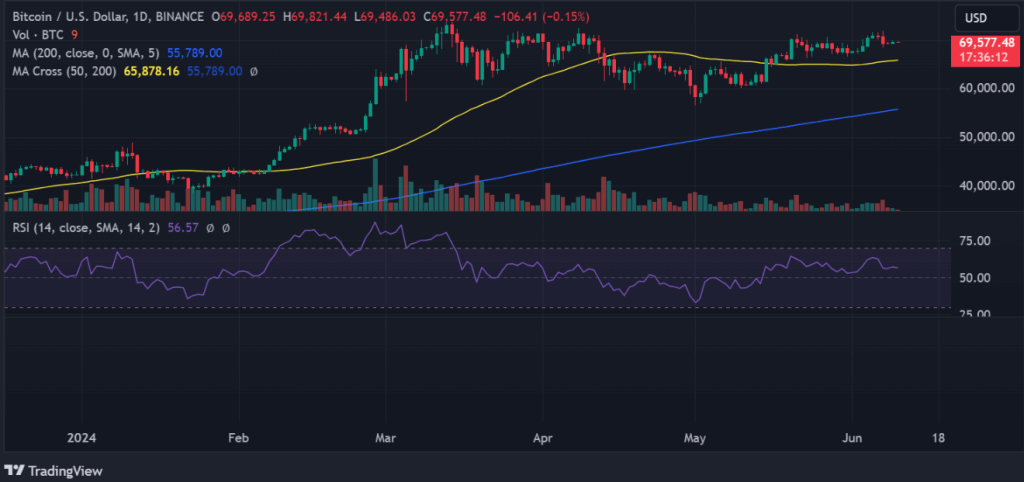Select the RSI (14, close, SMA, 14, 2) legend

pos(84,229)
